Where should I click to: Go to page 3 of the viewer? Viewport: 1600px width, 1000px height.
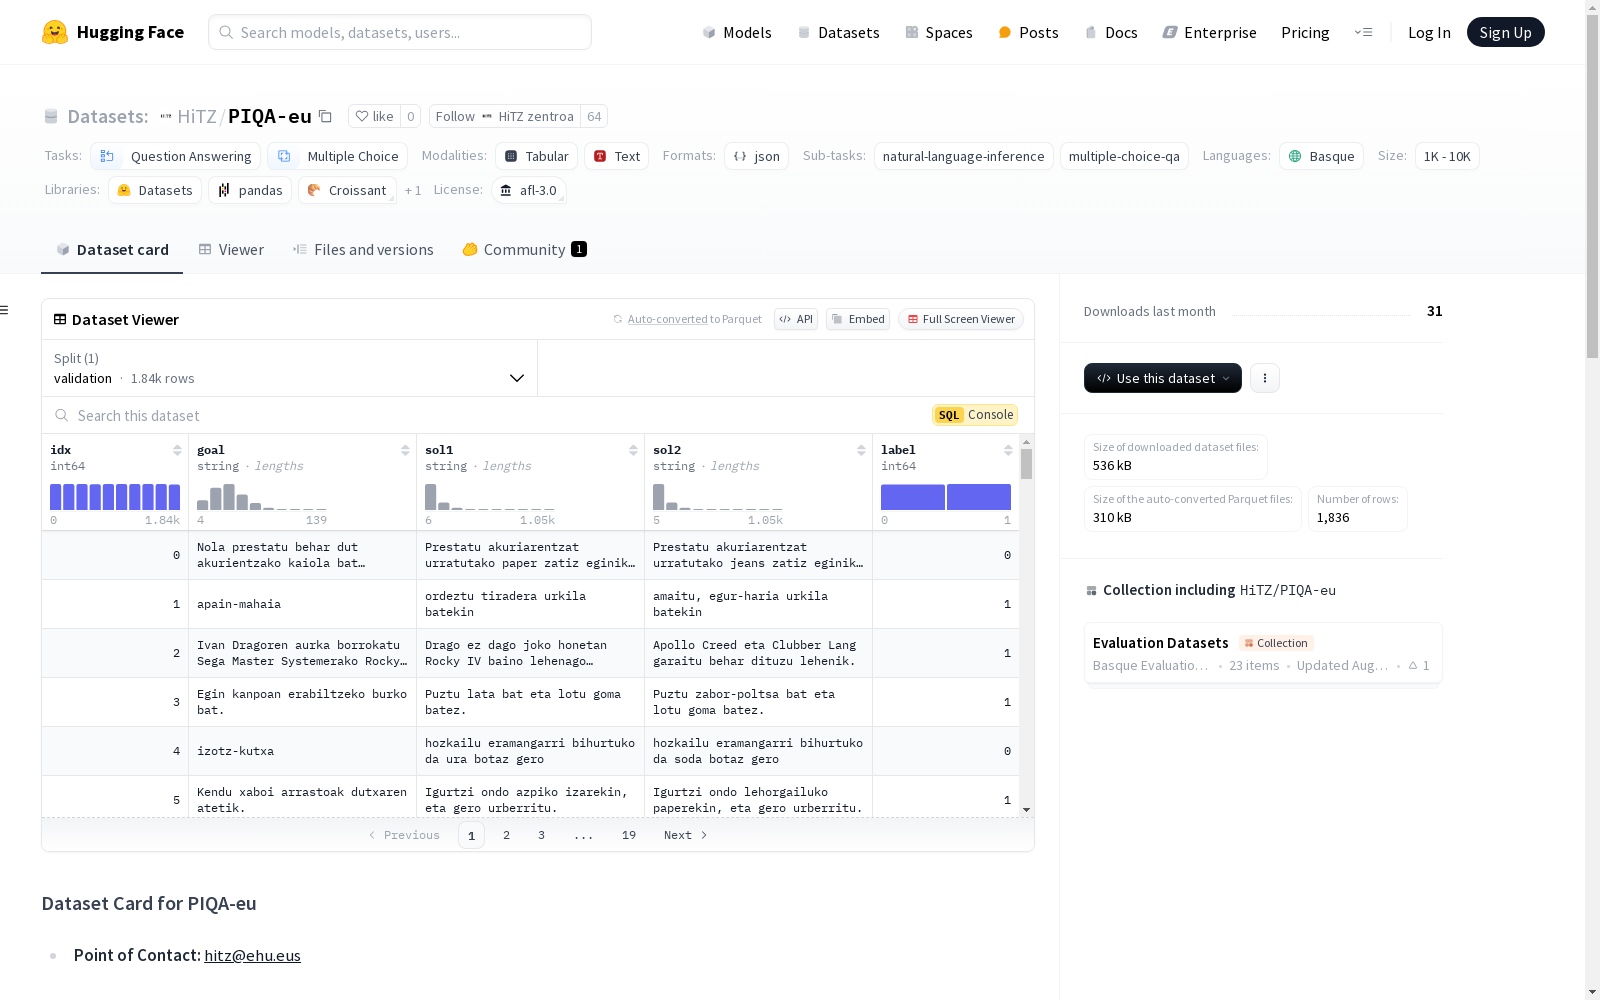coord(541,835)
